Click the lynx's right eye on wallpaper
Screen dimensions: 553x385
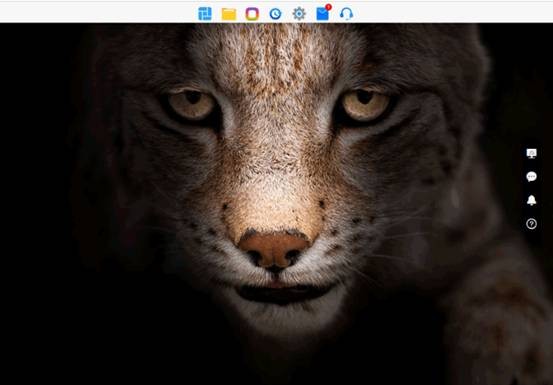pyautogui.click(x=365, y=104)
